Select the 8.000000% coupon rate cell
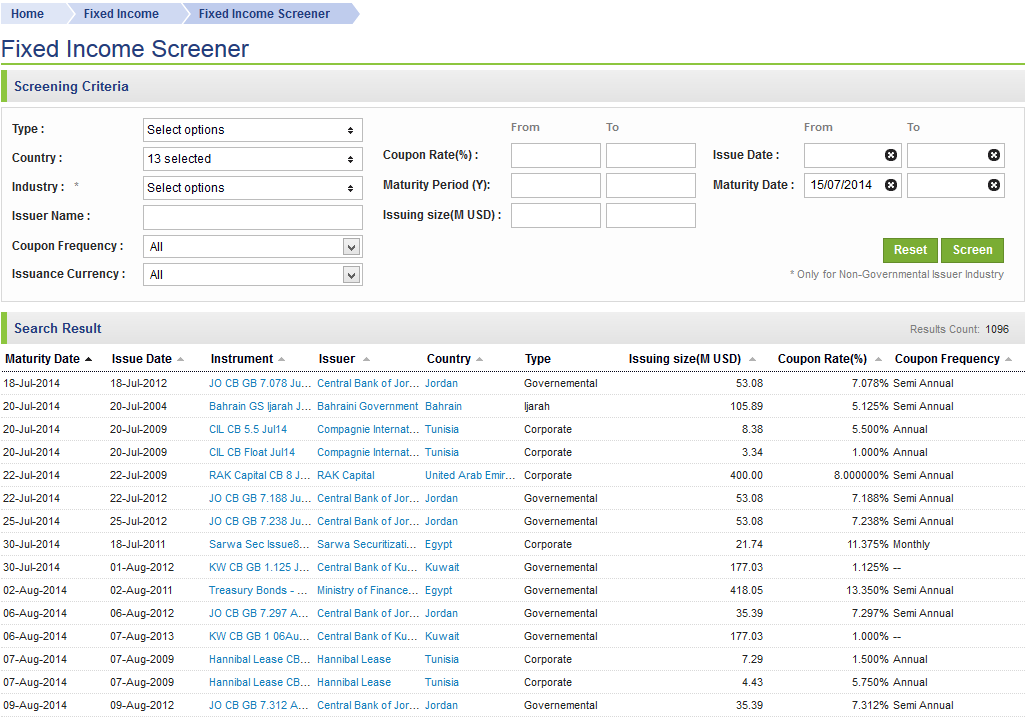 (861, 475)
